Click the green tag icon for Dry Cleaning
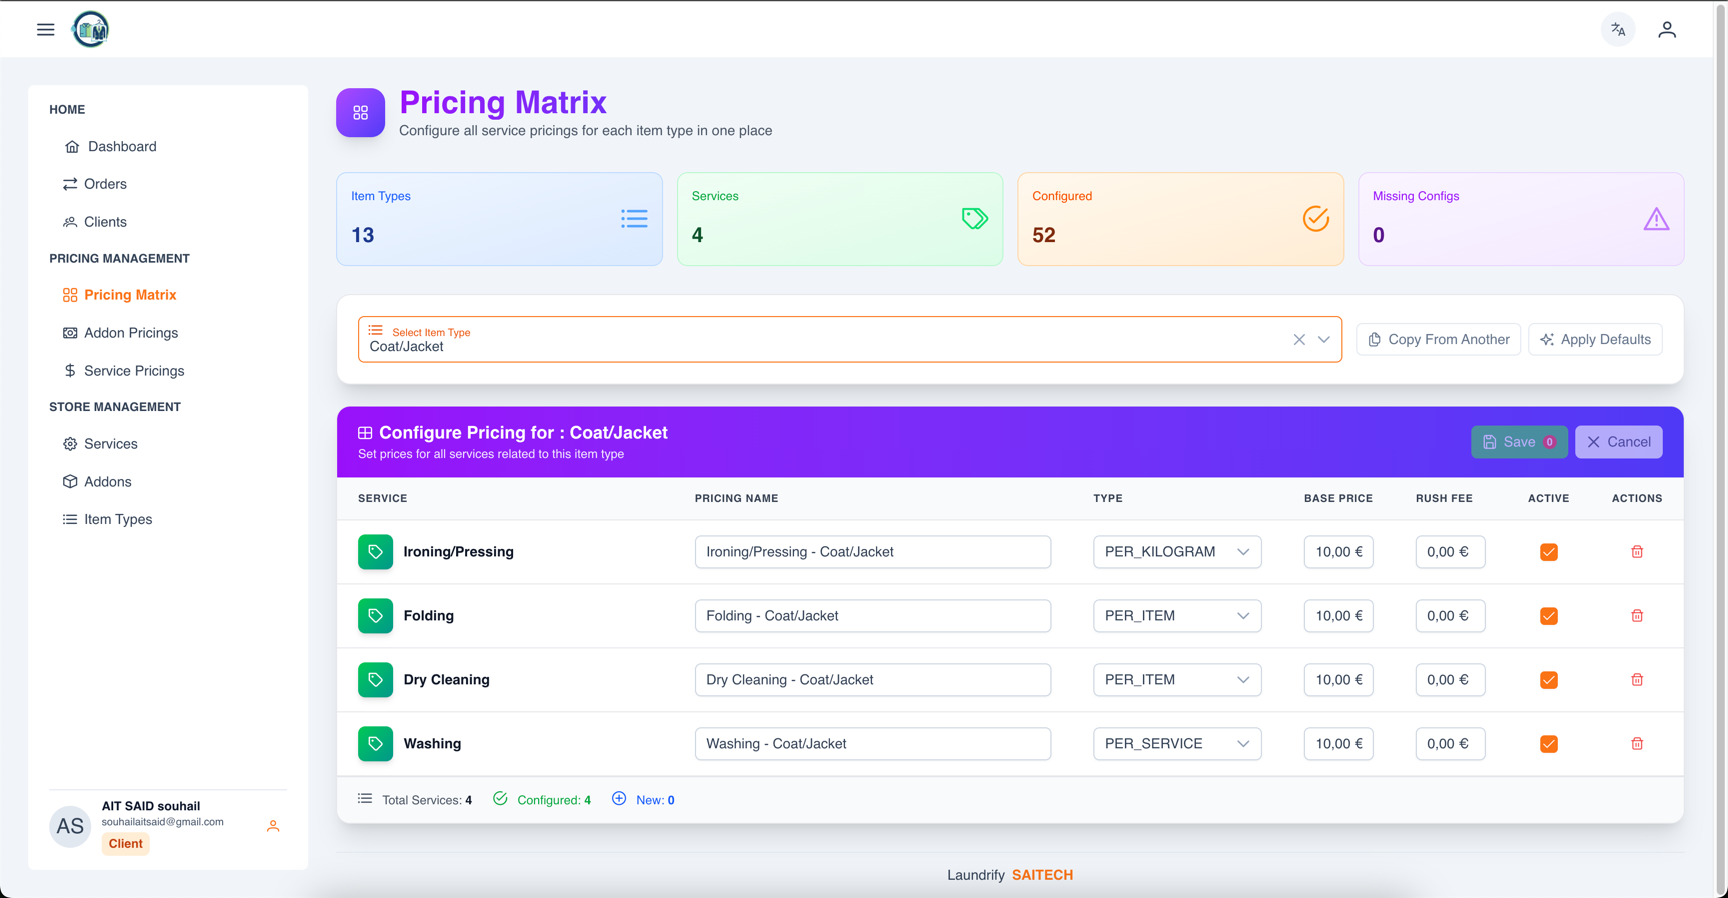1728x898 pixels. pos(375,680)
